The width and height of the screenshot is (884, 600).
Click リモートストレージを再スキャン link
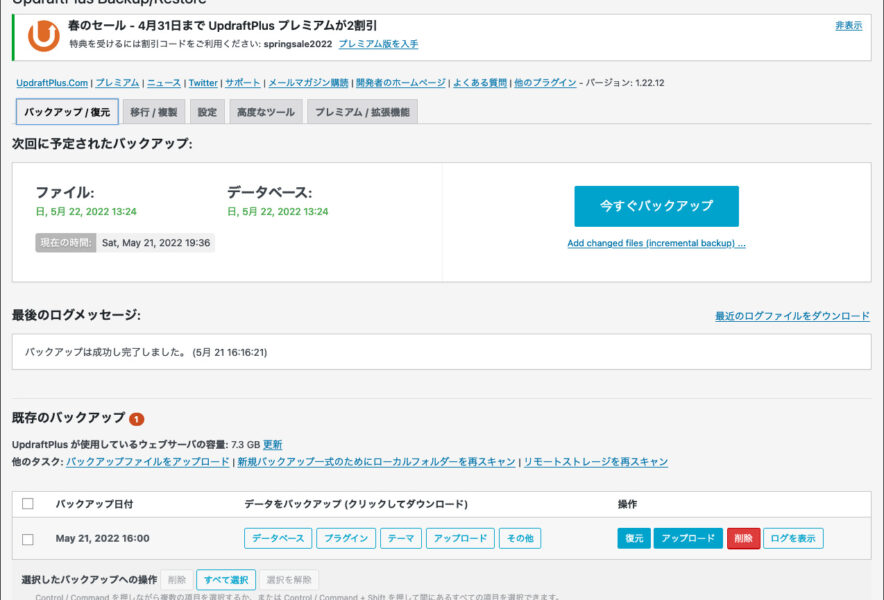(596, 462)
